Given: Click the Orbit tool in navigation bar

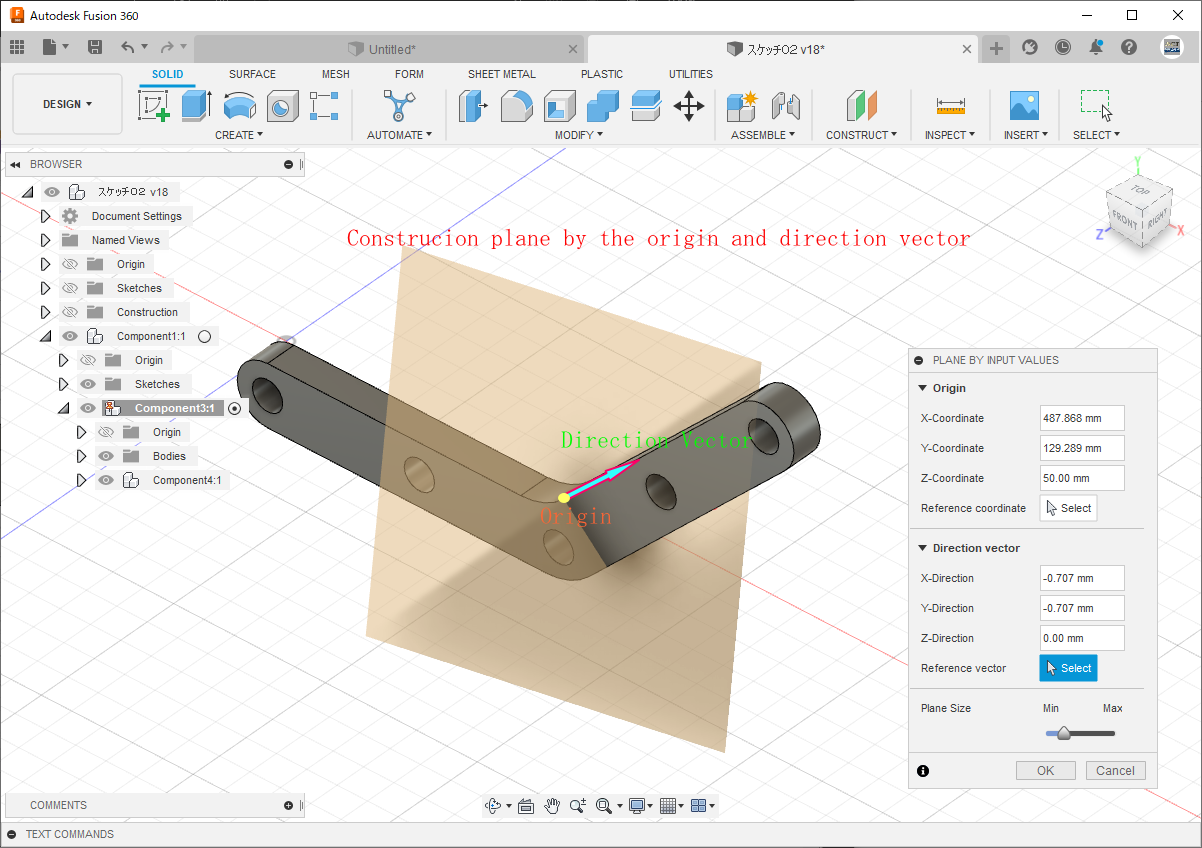Looking at the screenshot, I should (x=492, y=806).
